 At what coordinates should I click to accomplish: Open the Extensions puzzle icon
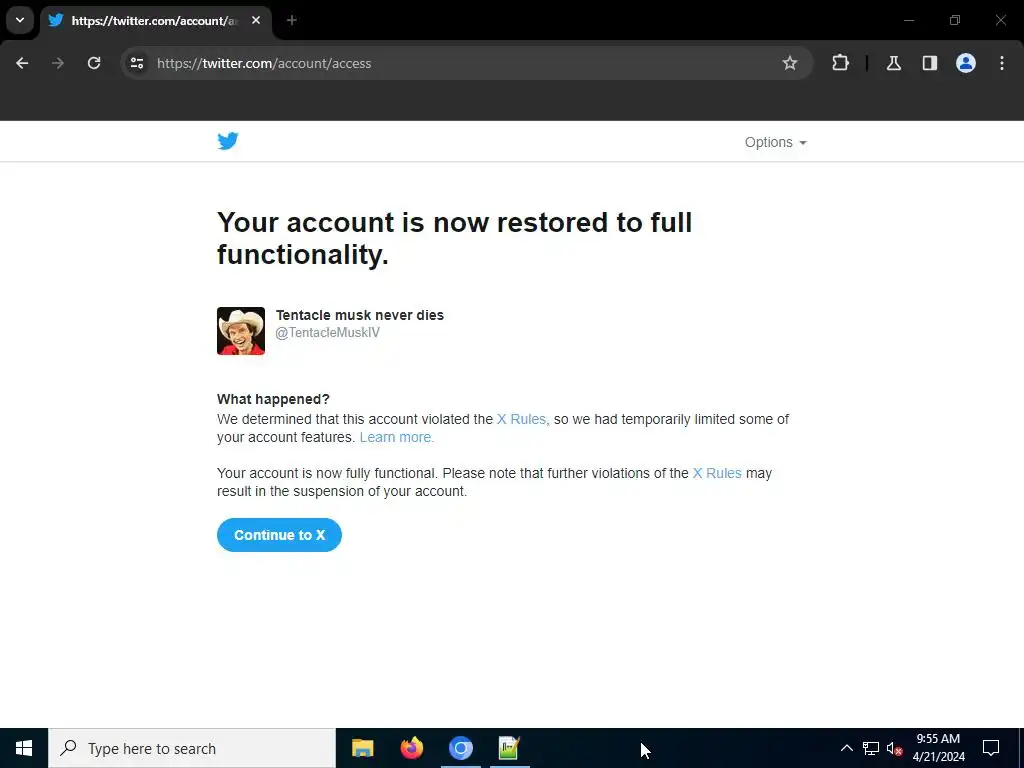pos(840,63)
